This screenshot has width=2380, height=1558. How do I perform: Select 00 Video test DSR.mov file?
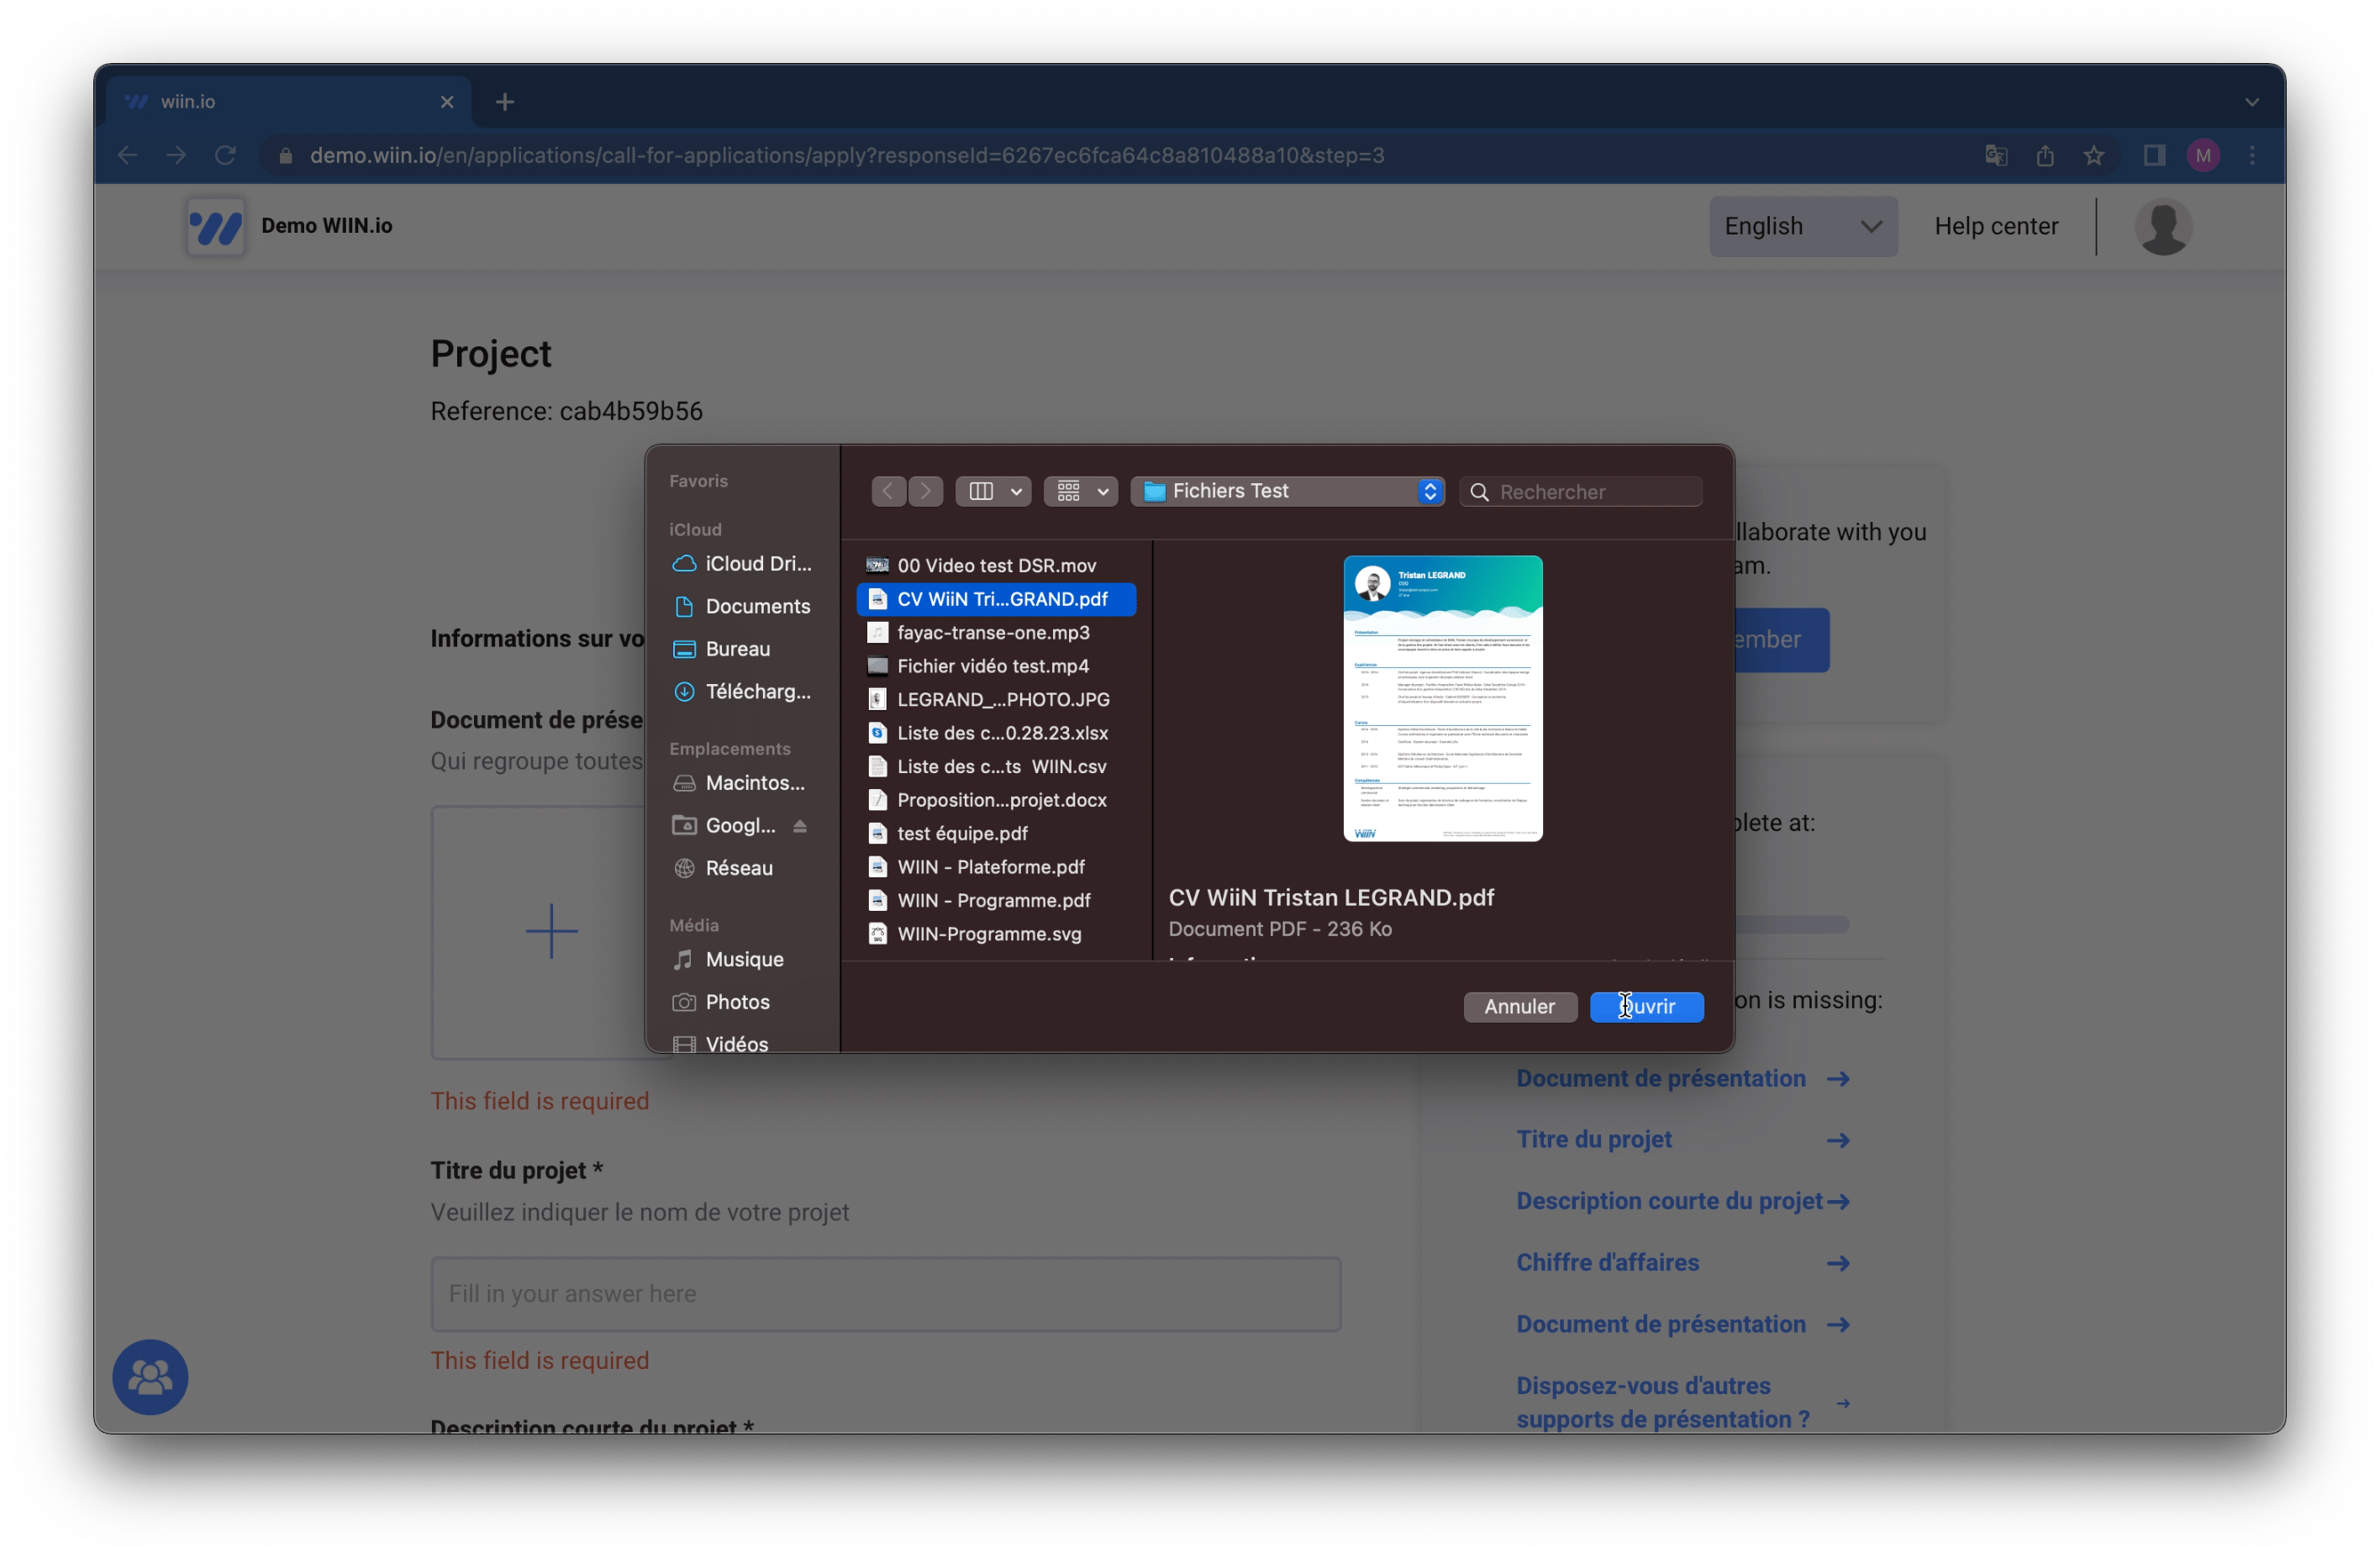pyautogui.click(x=996, y=566)
